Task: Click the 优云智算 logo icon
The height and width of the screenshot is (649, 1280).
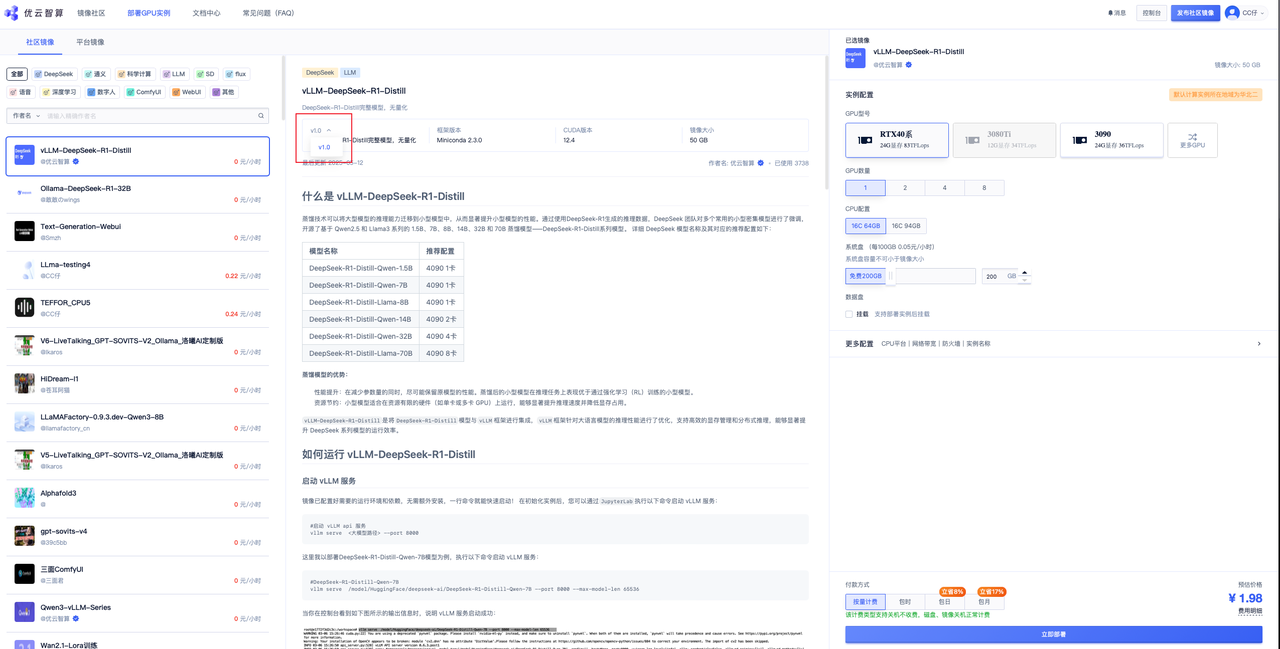Action: pos(12,13)
